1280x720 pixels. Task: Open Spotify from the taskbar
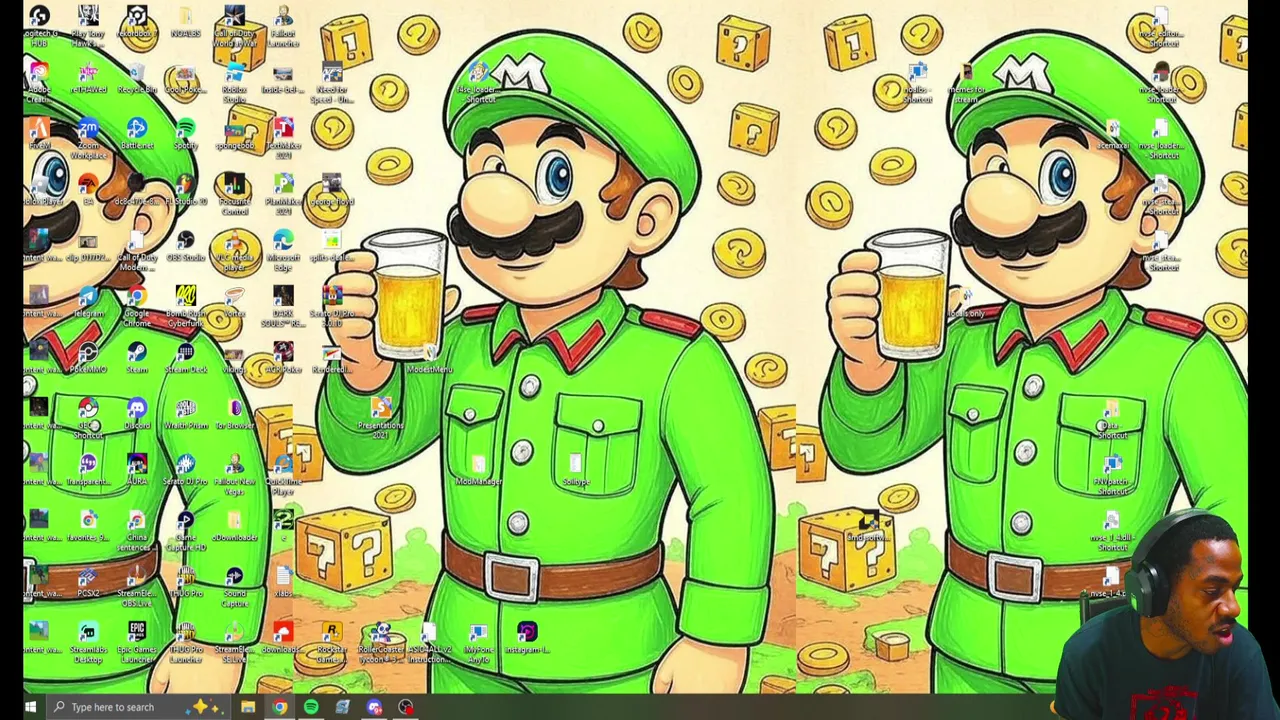click(311, 707)
